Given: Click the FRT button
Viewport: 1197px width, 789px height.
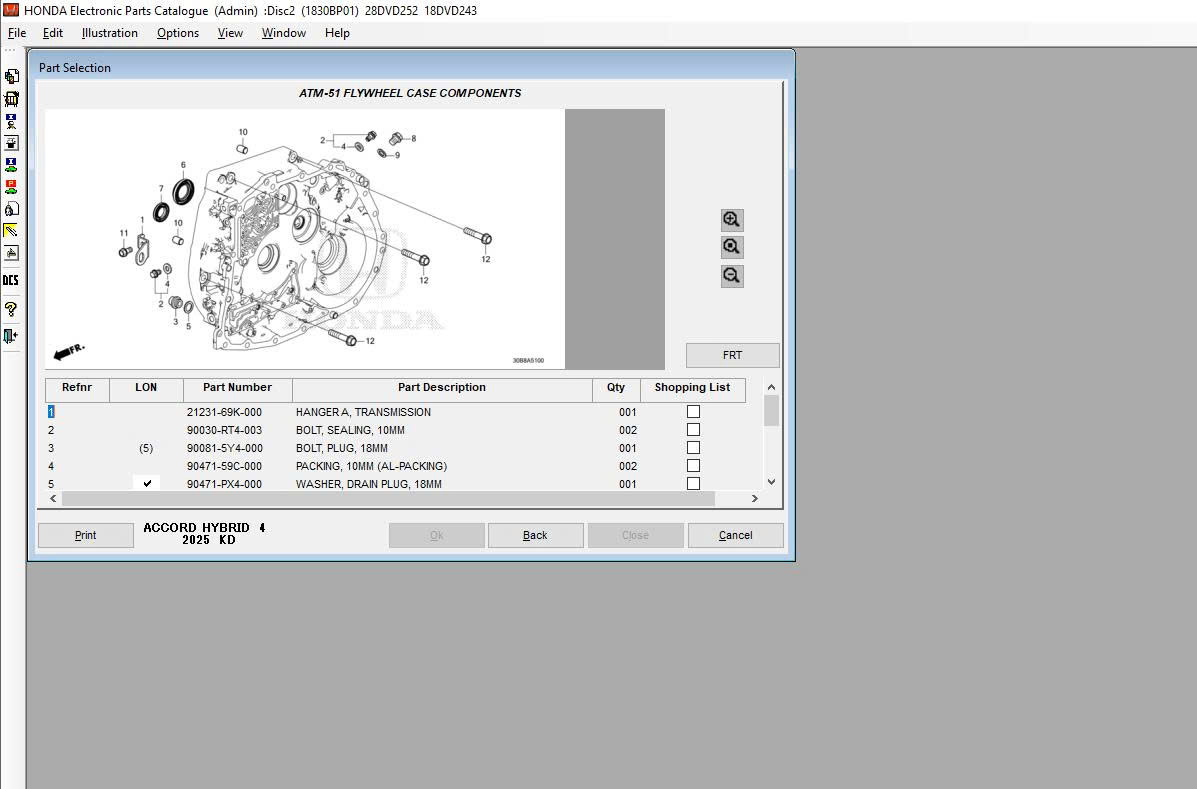Looking at the screenshot, I should click(732, 355).
